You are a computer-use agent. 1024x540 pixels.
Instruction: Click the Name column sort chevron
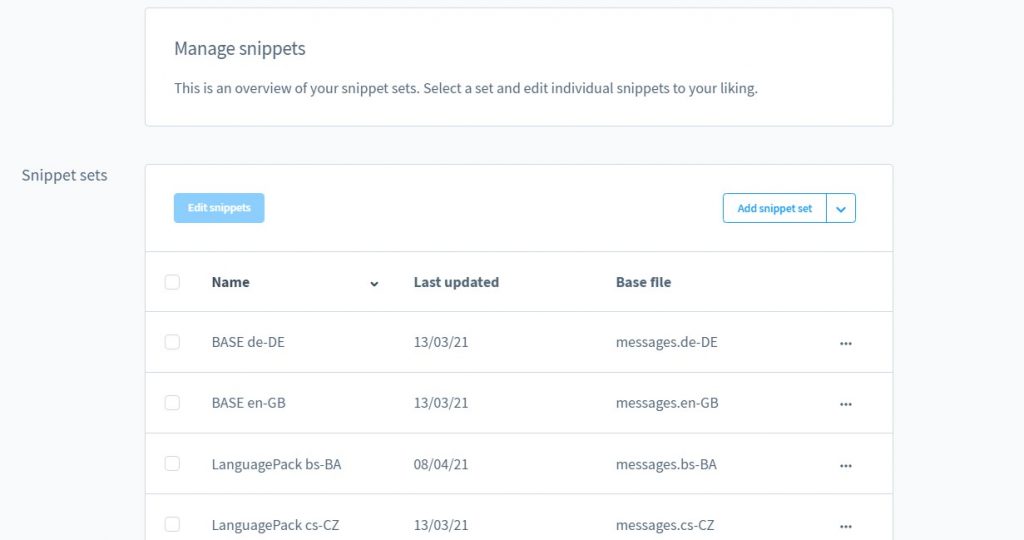click(374, 284)
